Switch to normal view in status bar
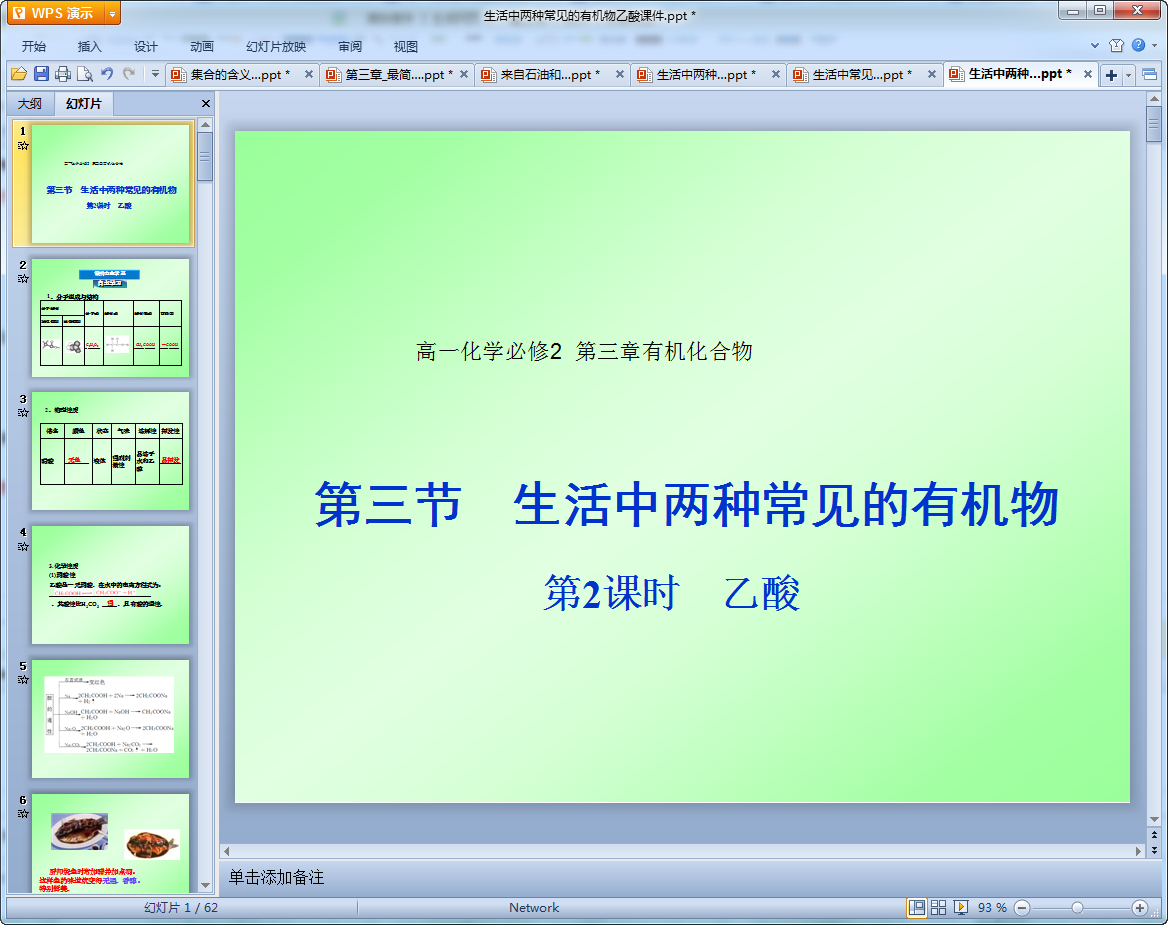 pos(916,907)
